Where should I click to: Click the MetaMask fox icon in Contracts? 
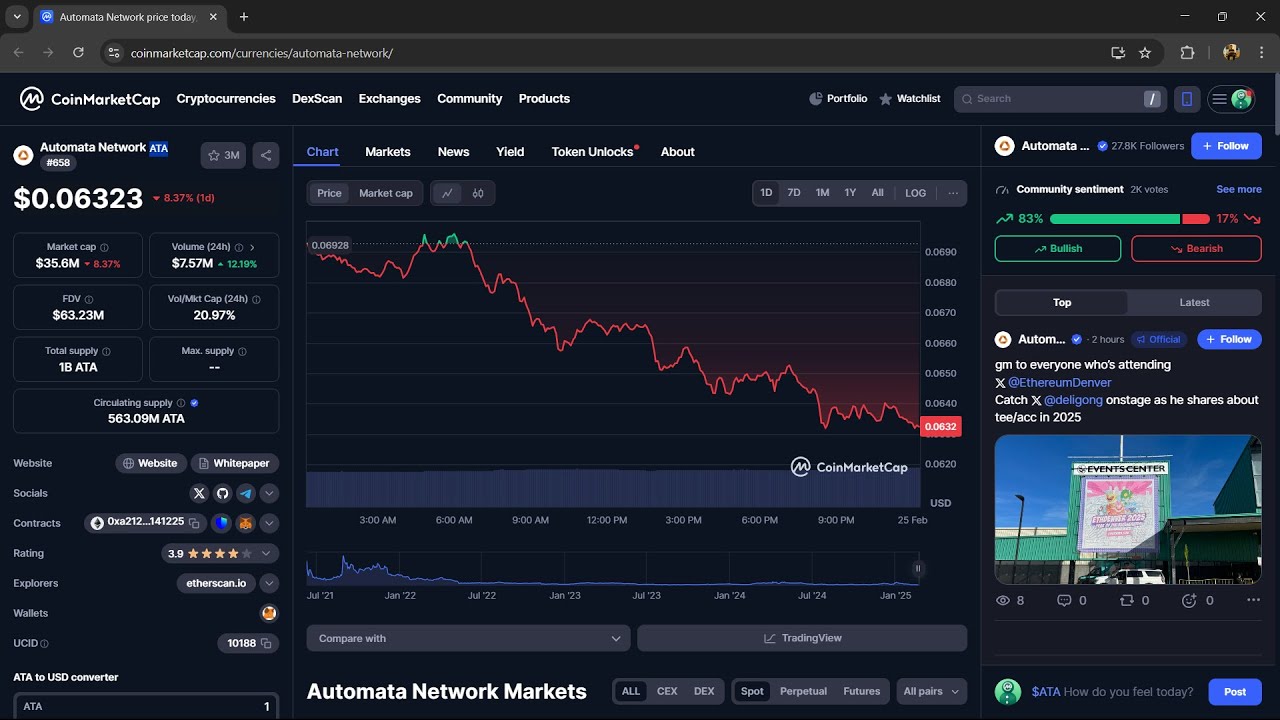click(246, 523)
